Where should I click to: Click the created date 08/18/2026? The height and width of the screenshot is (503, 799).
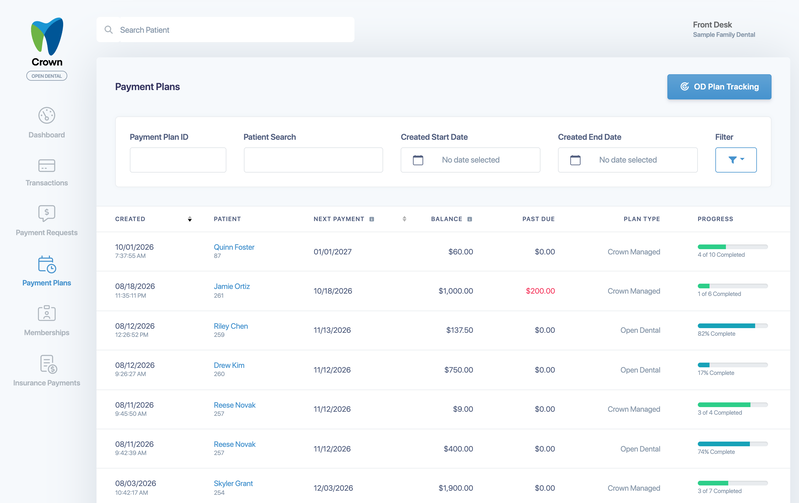[x=135, y=286]
